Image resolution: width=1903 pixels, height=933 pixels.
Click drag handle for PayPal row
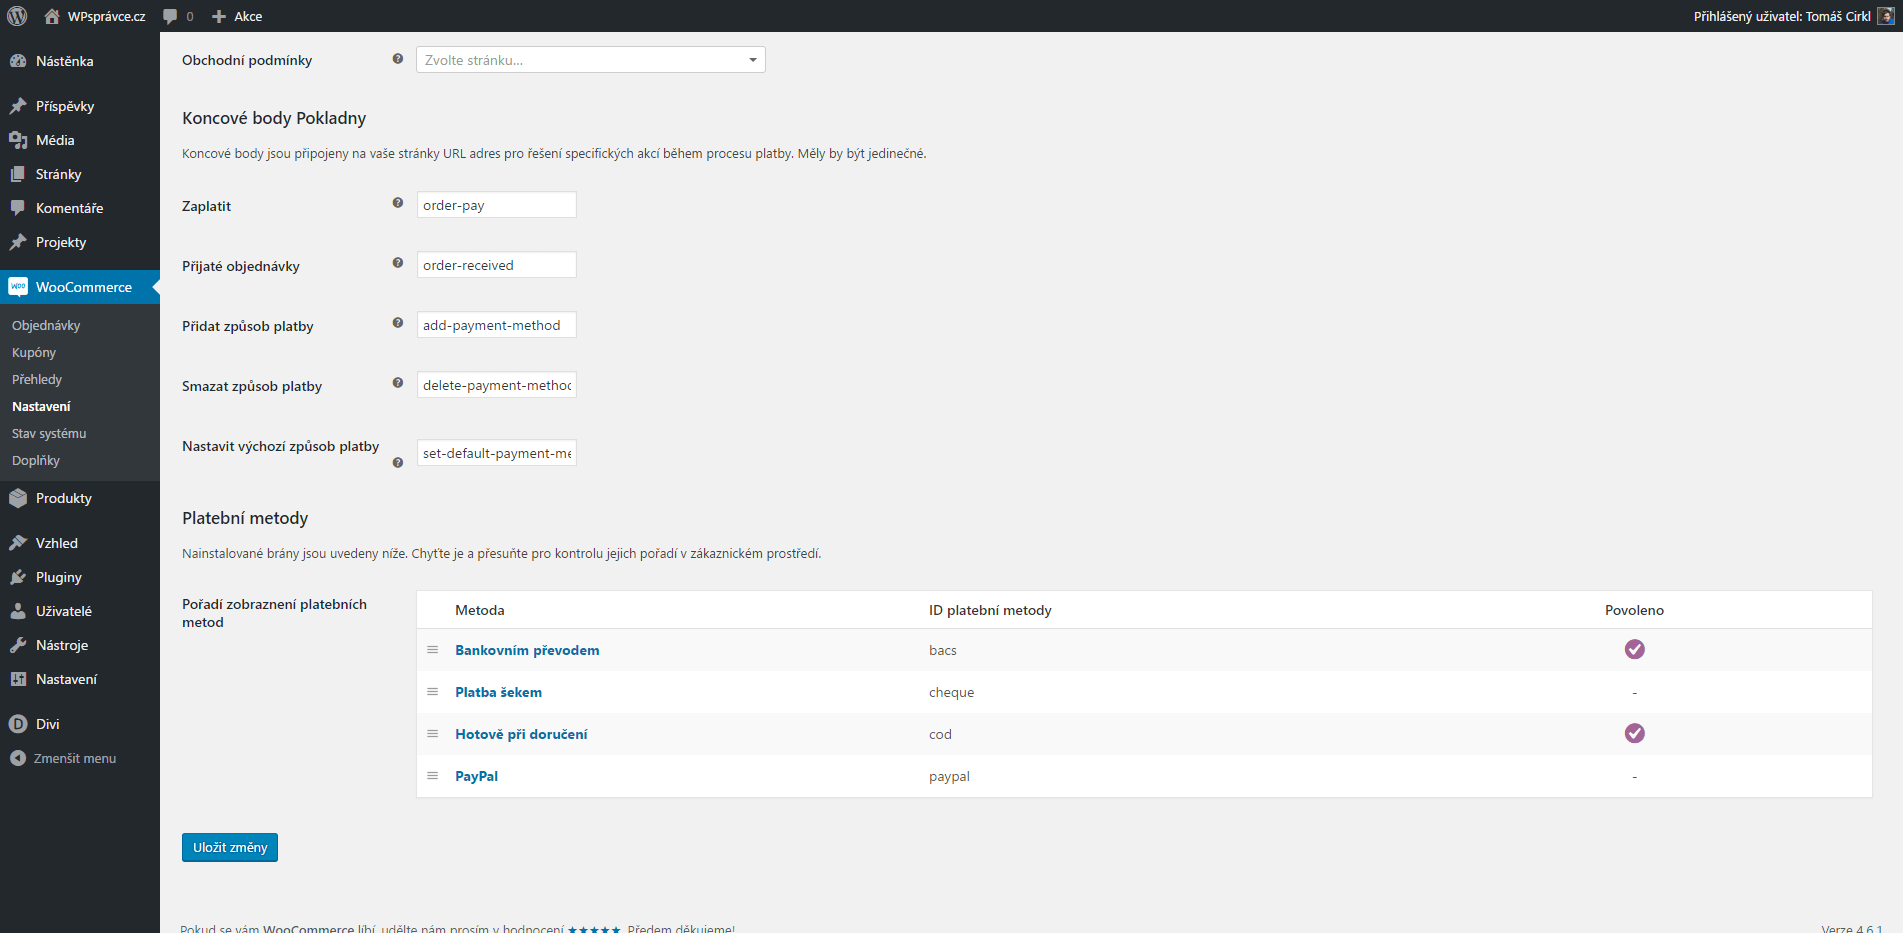click(x=433, y=776)
